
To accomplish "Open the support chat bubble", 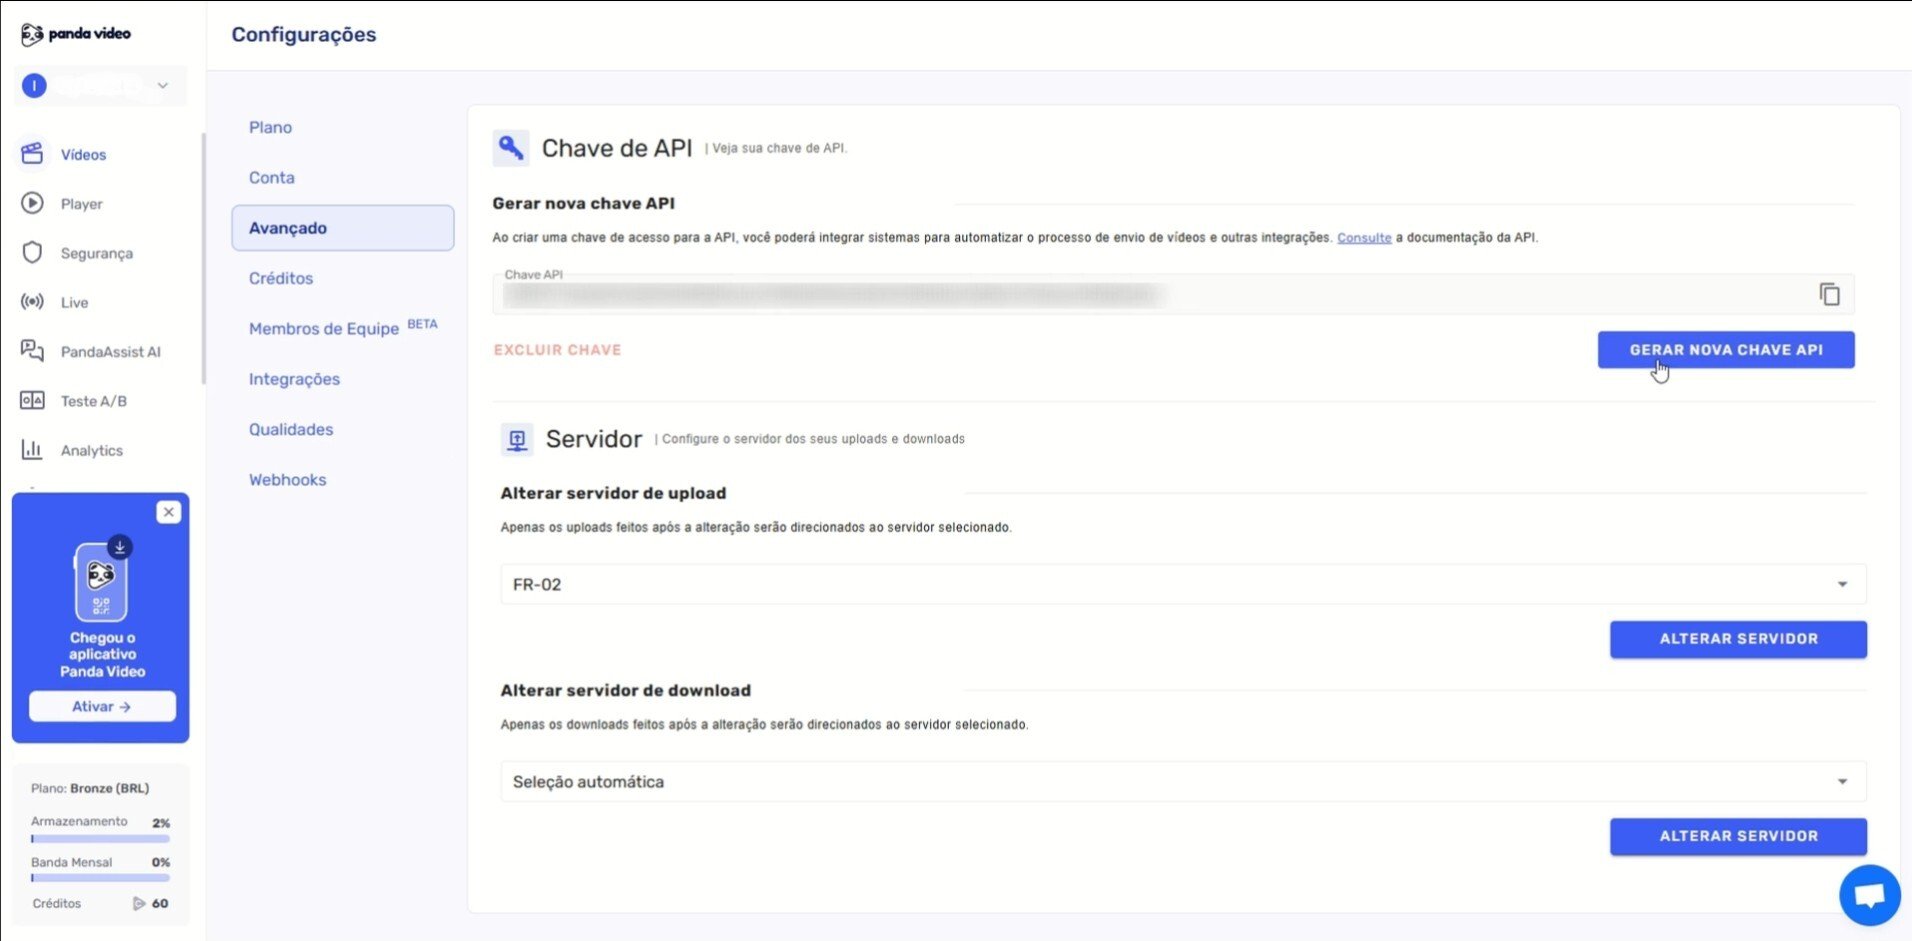I will click(1869, 895).
